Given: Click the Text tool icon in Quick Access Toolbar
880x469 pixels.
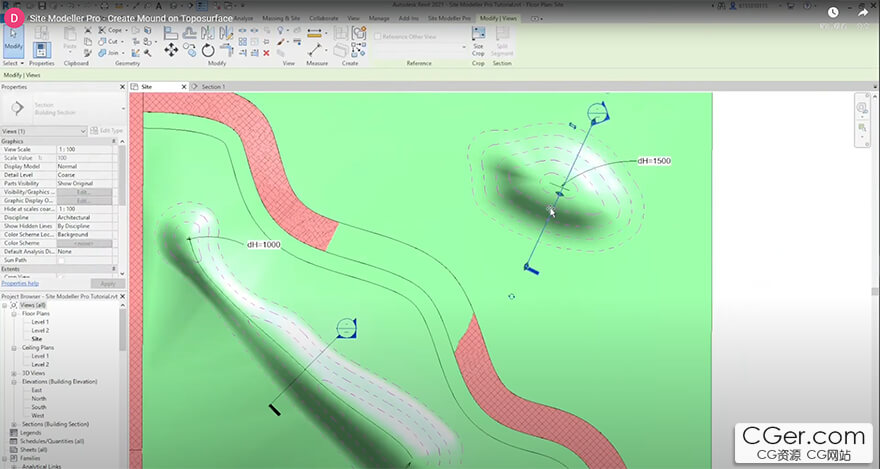Looking at the screenshot, I should pos(159,6).
